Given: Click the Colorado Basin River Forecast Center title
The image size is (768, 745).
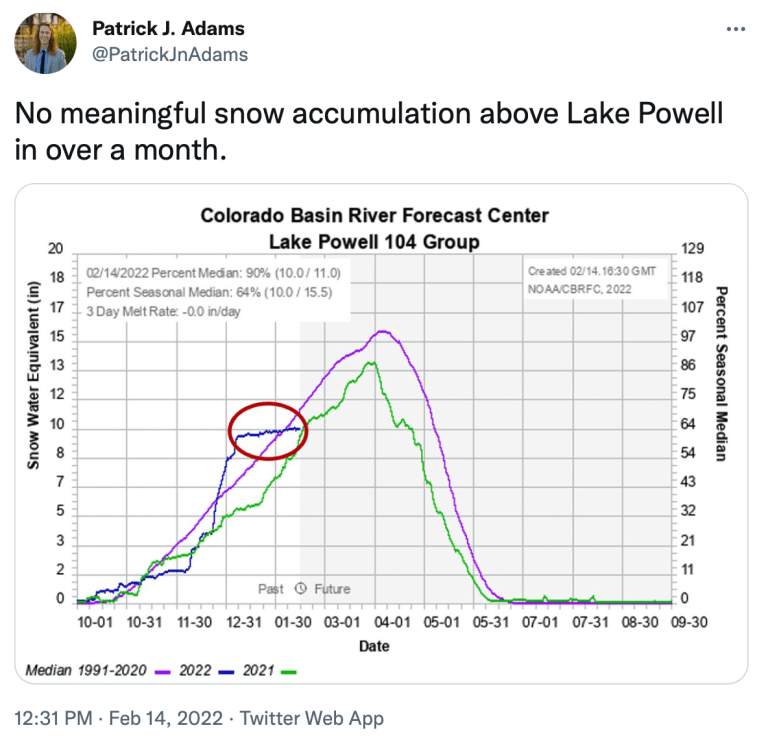Looking at the screenshot, I should pyautogui.click(x=374, y=215).
